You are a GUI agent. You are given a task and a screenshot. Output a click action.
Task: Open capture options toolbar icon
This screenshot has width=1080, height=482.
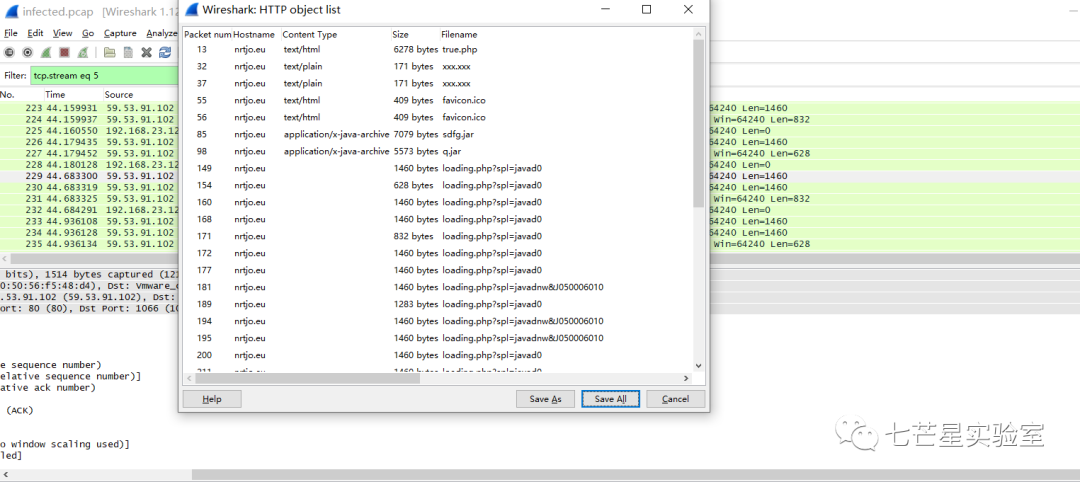28,52
